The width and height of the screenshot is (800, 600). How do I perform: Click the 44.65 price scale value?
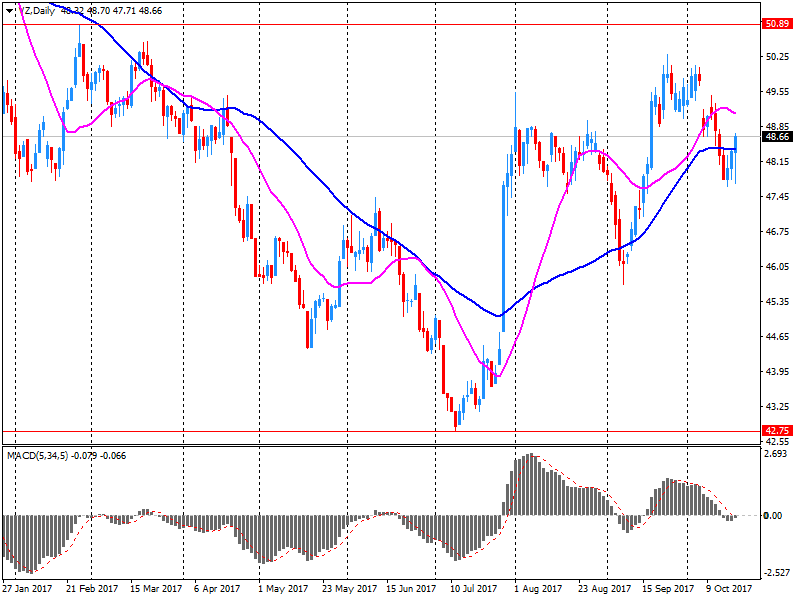click(x=778, y=337)
